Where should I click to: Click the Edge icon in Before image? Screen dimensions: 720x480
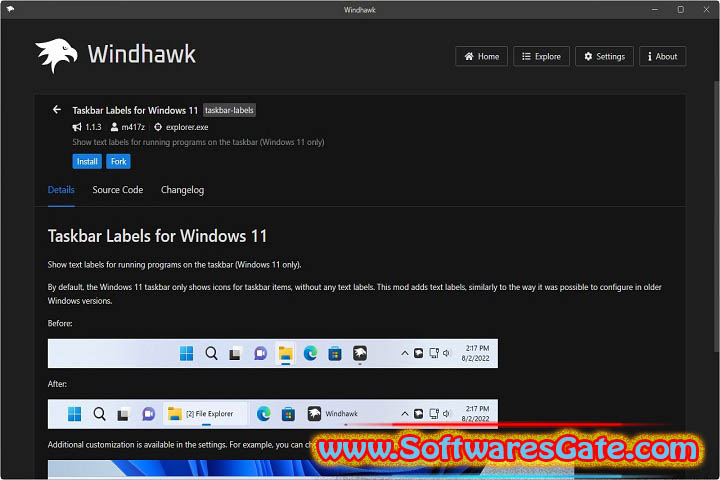(310, 353)
